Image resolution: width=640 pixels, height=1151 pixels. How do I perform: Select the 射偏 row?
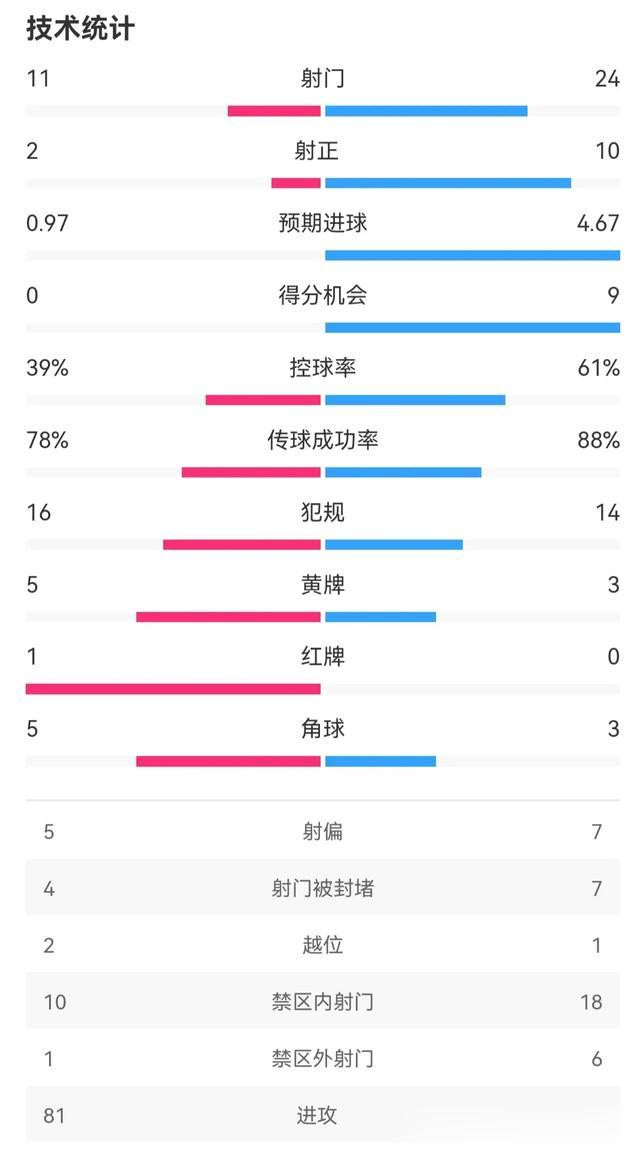(x=322, y=832)
